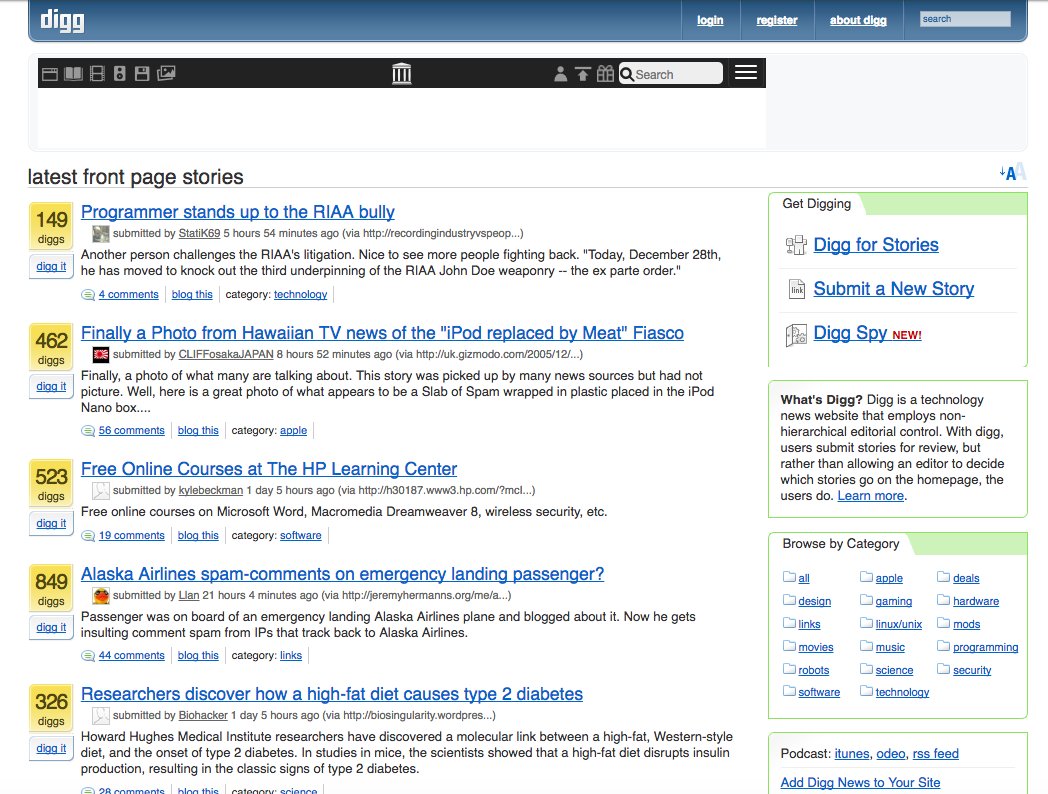Click the digg header search field
The image size is (1048, 794).
pos(965,19)
